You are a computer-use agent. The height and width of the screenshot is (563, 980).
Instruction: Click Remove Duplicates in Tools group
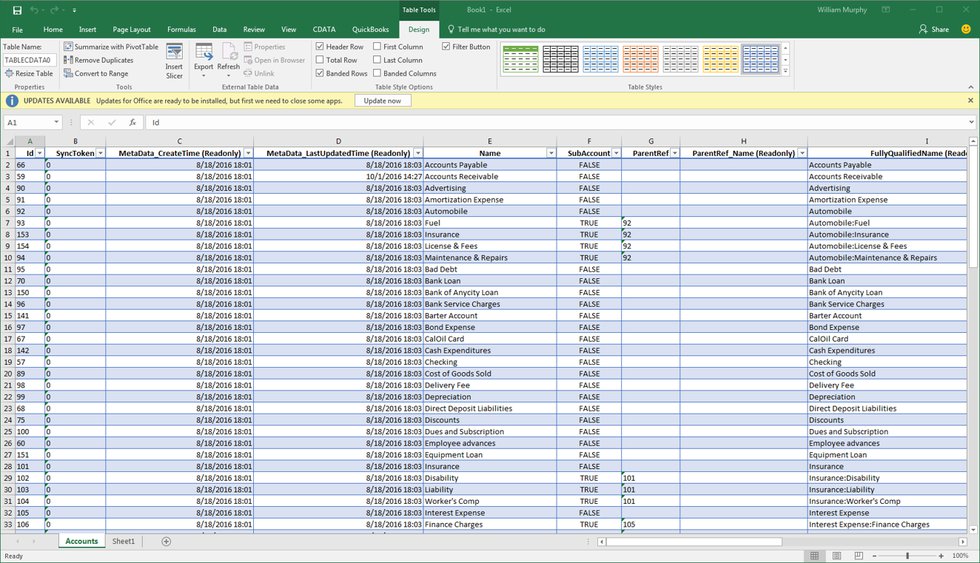pos(98,60)
